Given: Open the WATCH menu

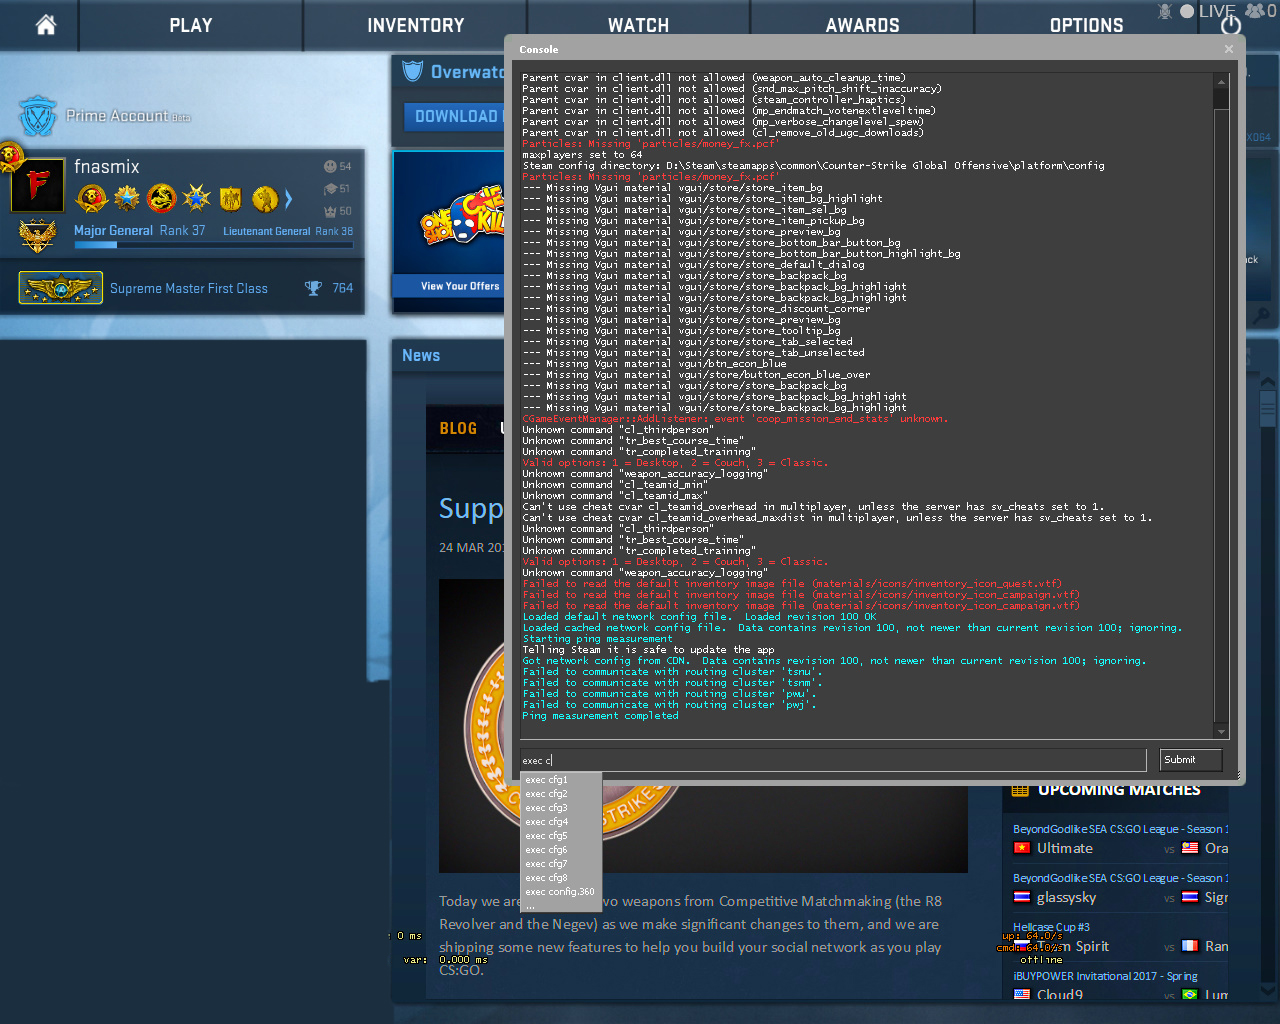Looking at the screenshot, I should point(638,25).
